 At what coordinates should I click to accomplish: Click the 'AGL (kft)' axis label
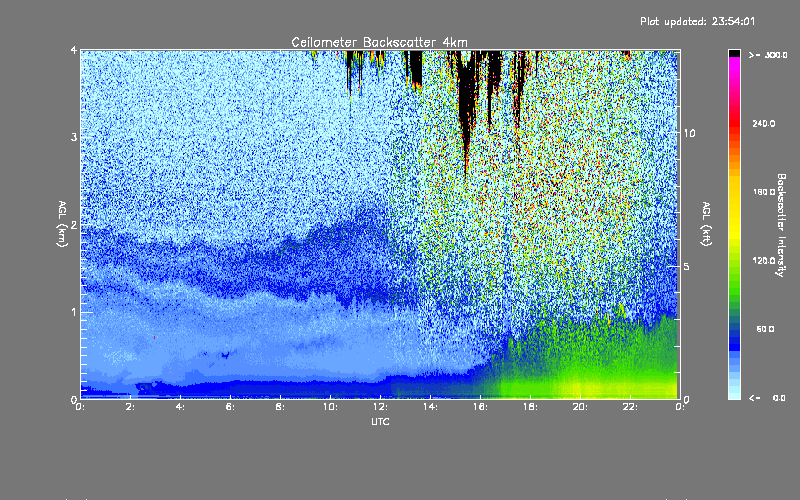706,224
